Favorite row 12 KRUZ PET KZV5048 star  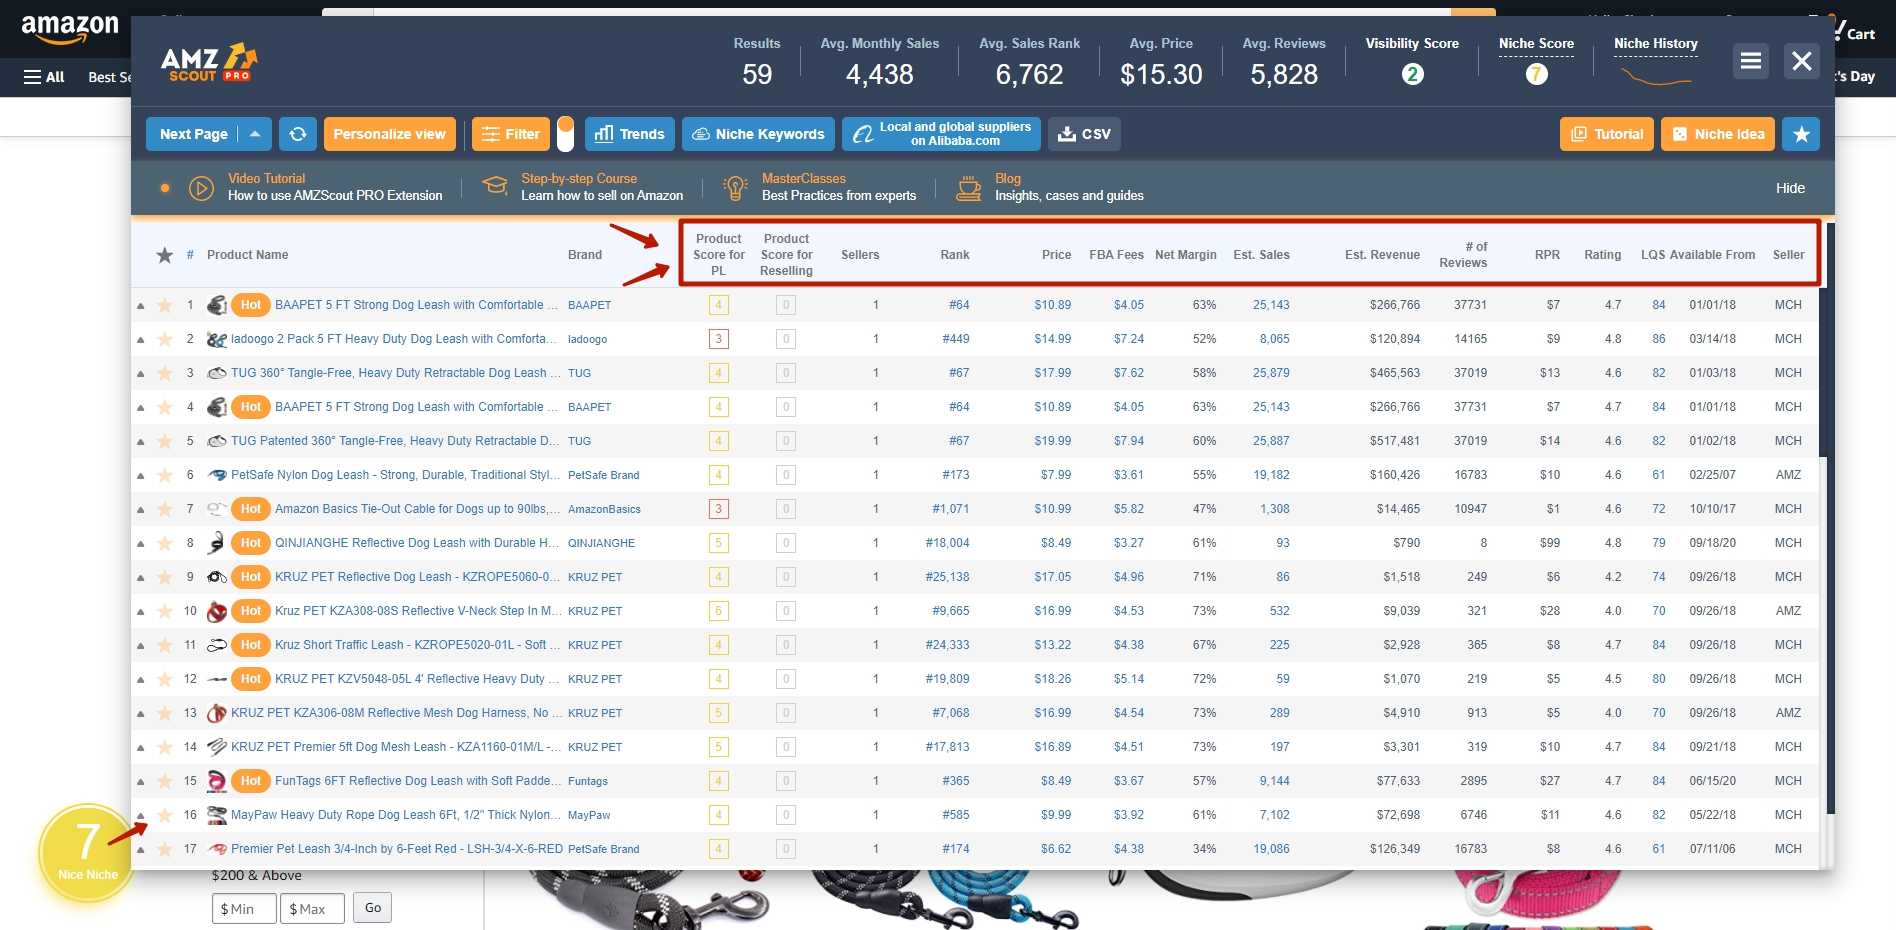click(164, 679)
